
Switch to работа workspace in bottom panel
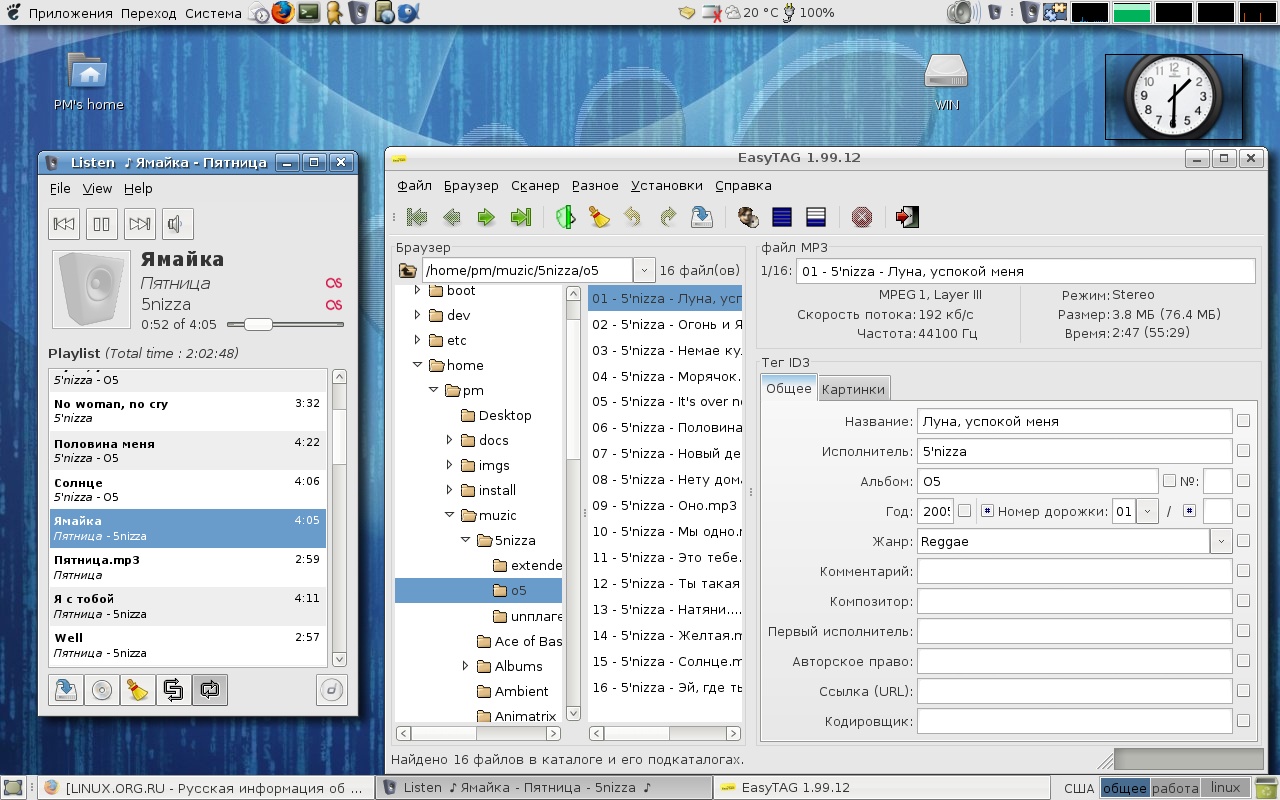[x=1175, y=788]
